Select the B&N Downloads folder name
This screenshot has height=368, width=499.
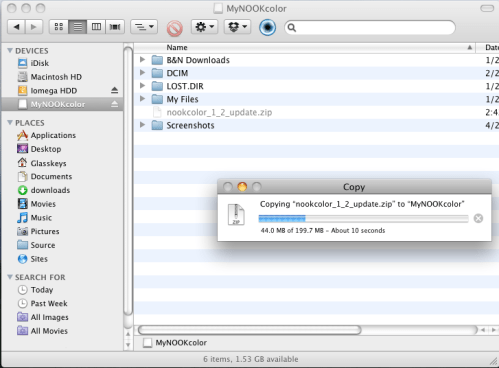(198, 60)
